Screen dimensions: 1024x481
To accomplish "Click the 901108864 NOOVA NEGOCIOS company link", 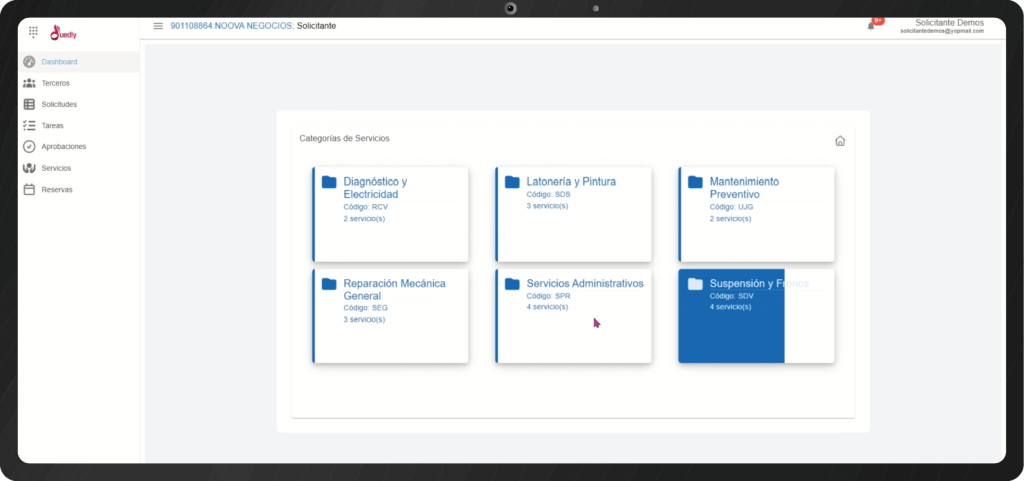I will click(x=232, y=26).
